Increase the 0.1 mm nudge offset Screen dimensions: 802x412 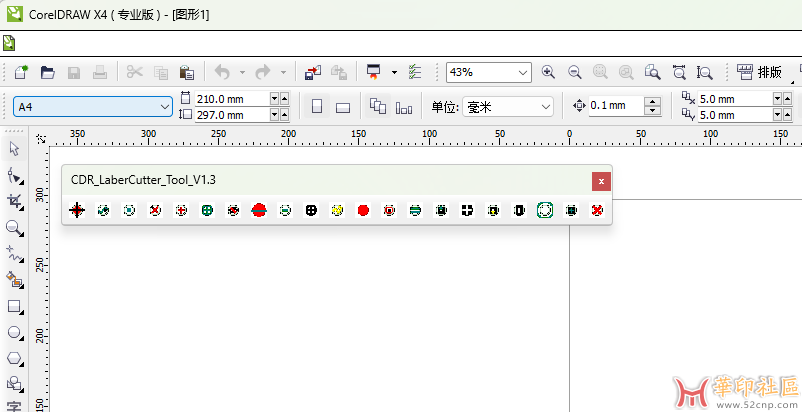coord(652,101)
